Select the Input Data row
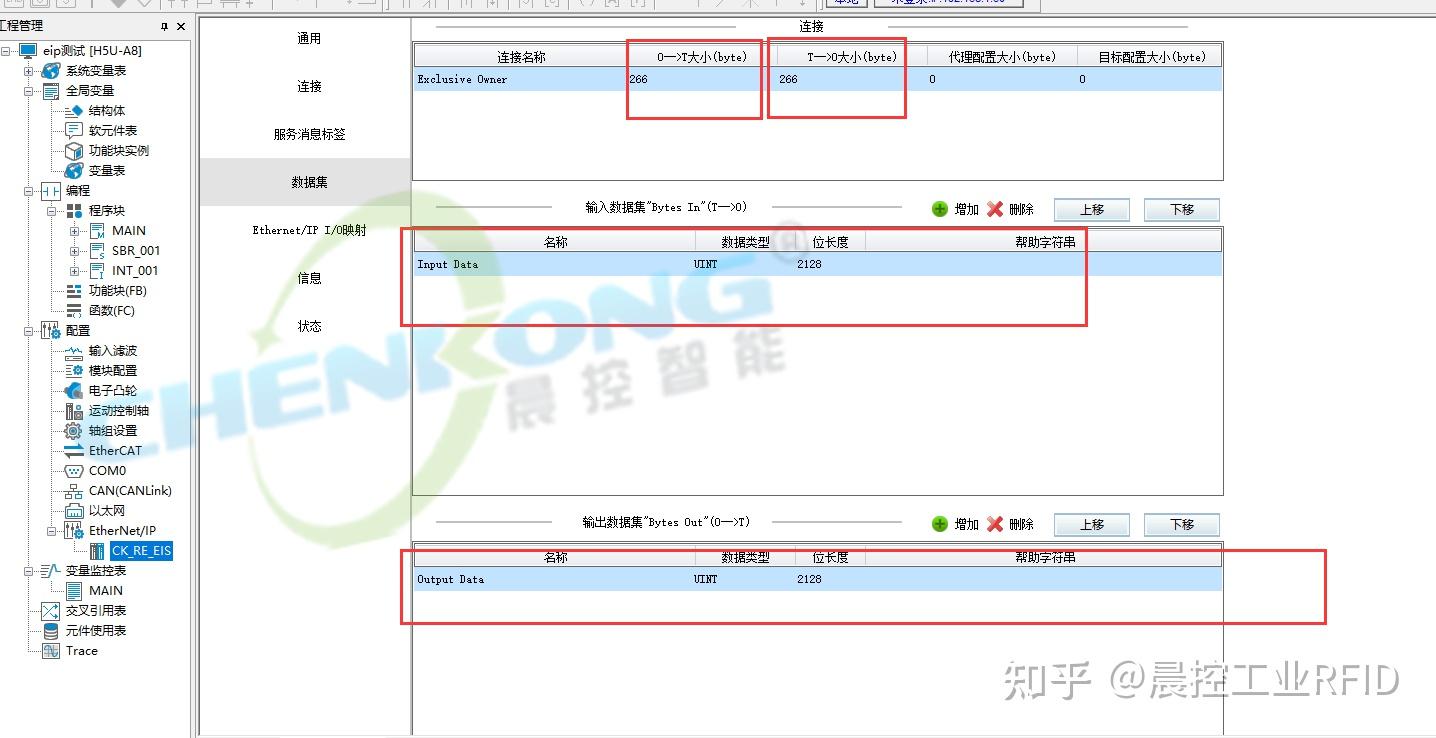Screen dimensions: 1436x738 pos(818,265)
